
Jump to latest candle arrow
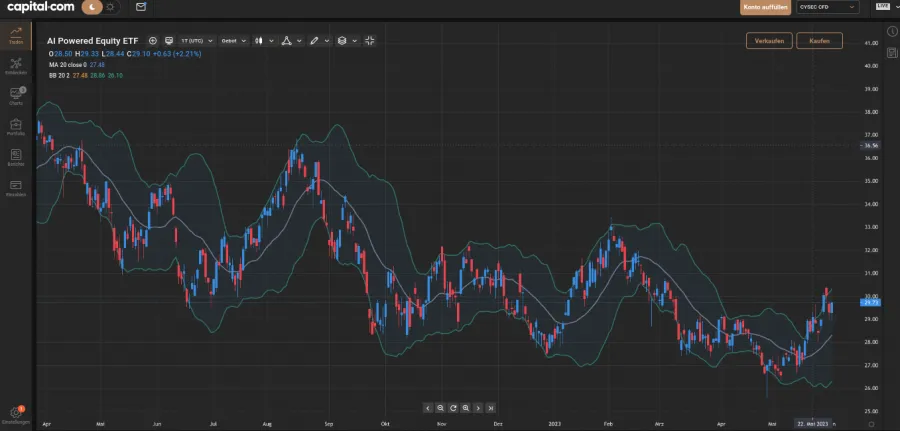point(491,408)
